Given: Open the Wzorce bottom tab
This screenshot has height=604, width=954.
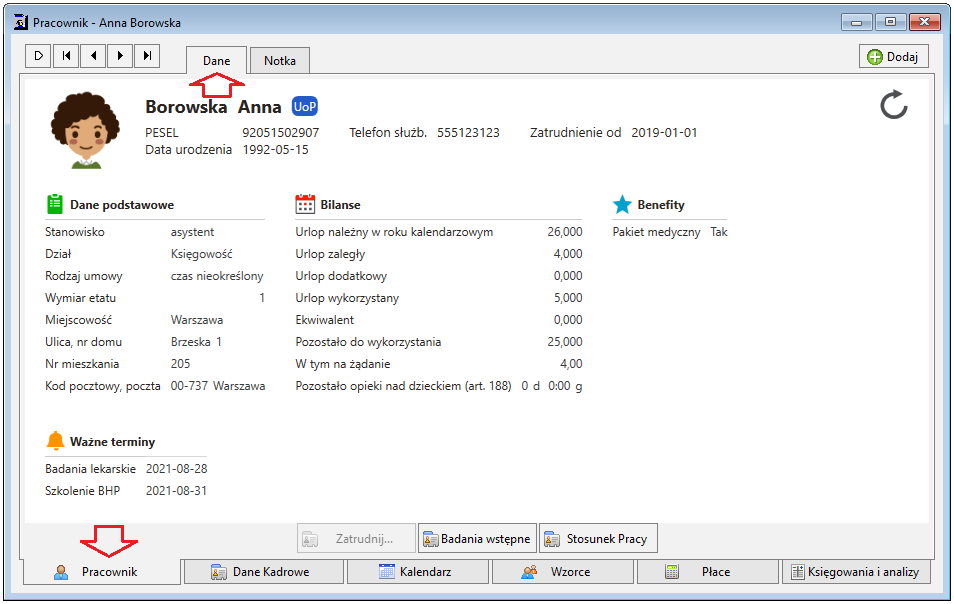Looking at the screenshot, I should point(563,572).
